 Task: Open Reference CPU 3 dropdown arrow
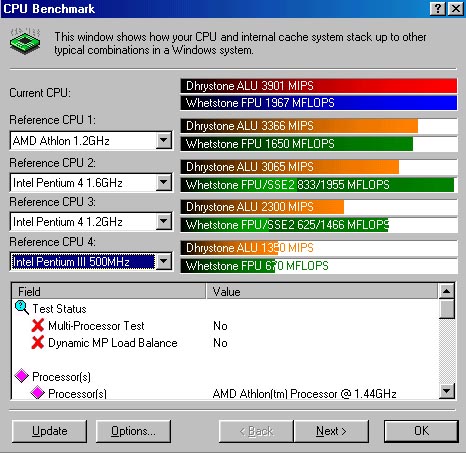(x=163, y=221)
